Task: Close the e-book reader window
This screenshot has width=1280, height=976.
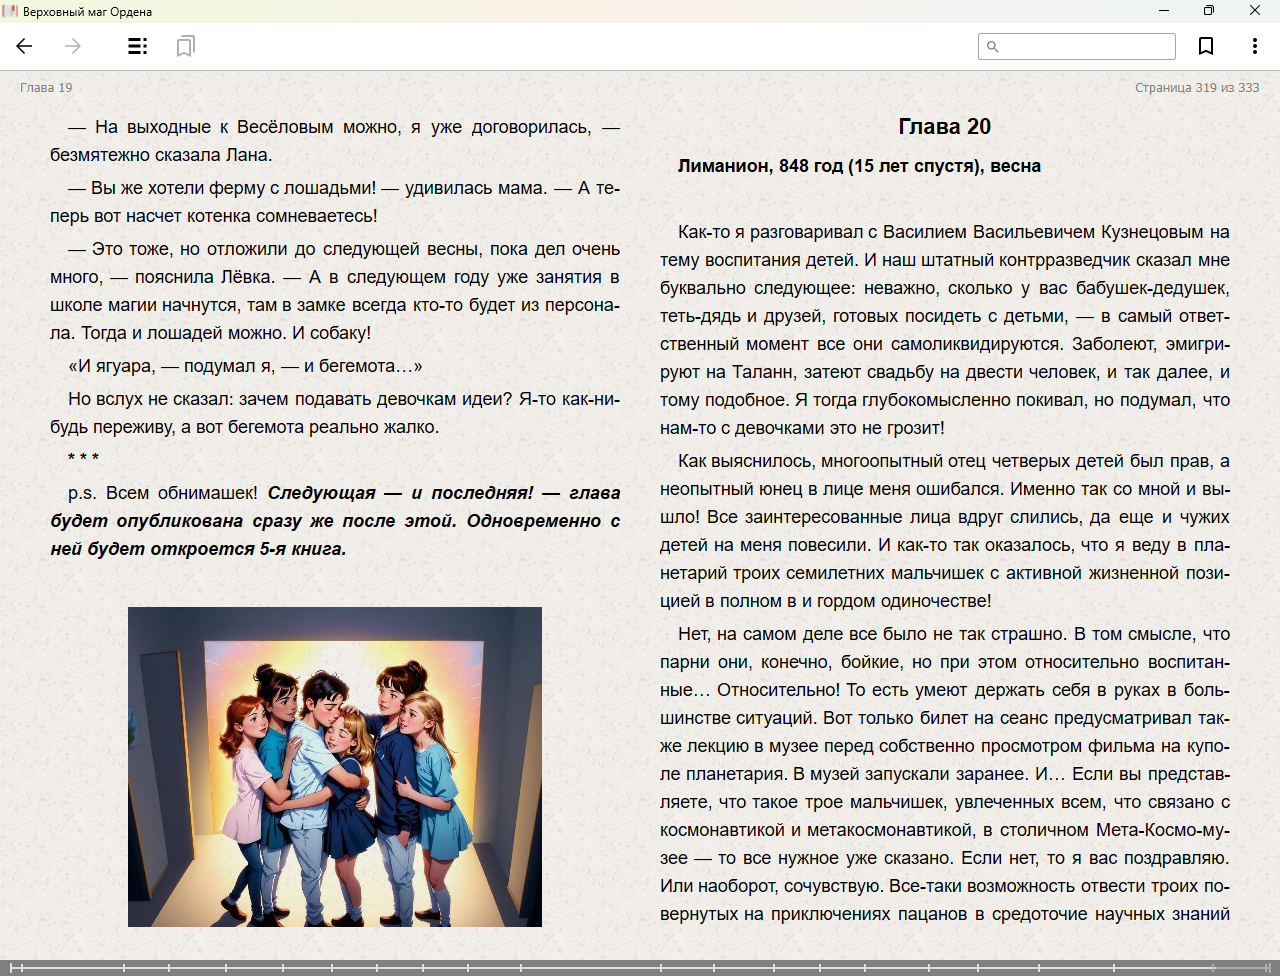Action: [x=1254, y=11]
